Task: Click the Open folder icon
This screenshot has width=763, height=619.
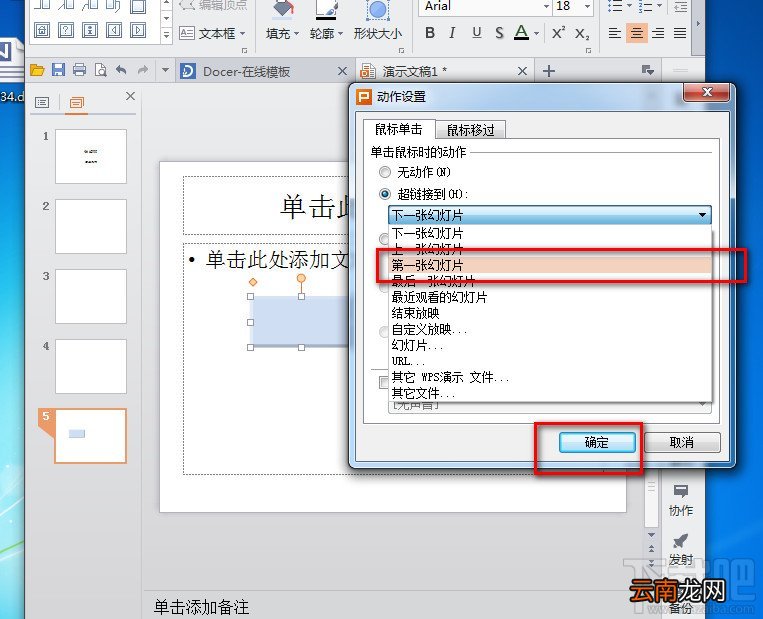Action: [37, 71]
